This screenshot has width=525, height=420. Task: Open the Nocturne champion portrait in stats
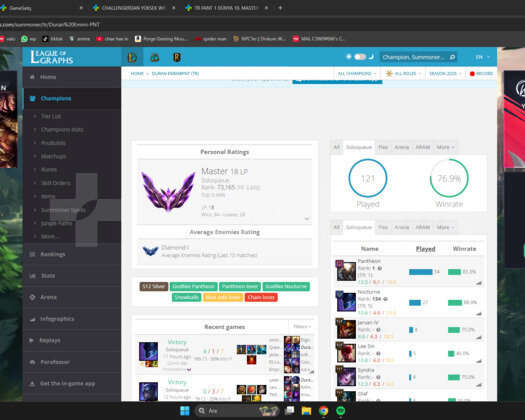[x=346, y=301]
